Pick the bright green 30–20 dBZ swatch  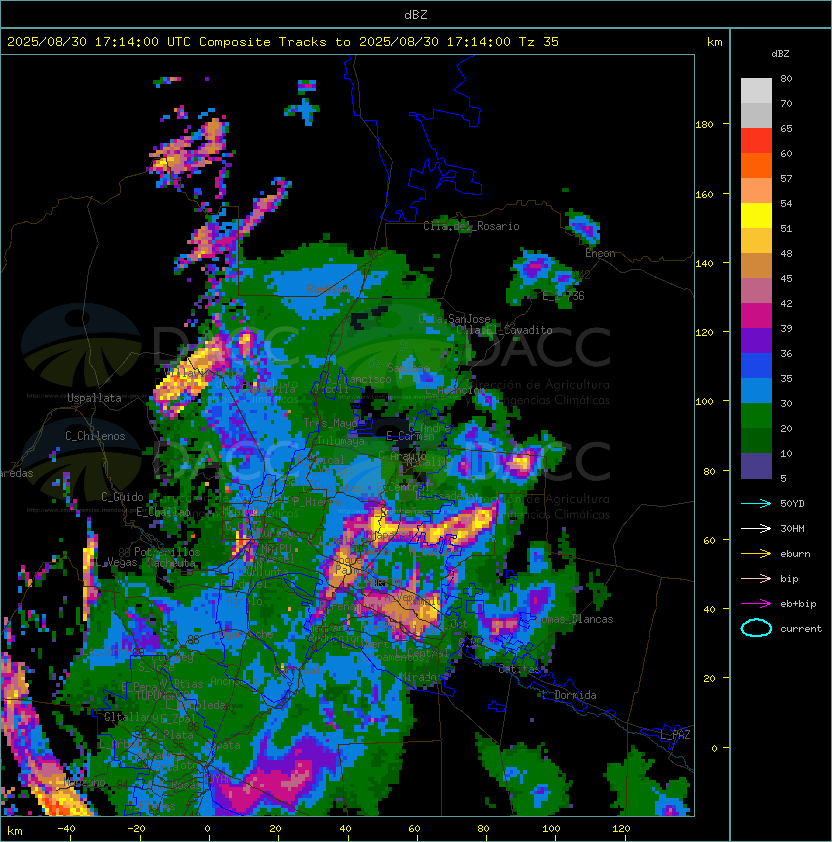tap(756, 416)
